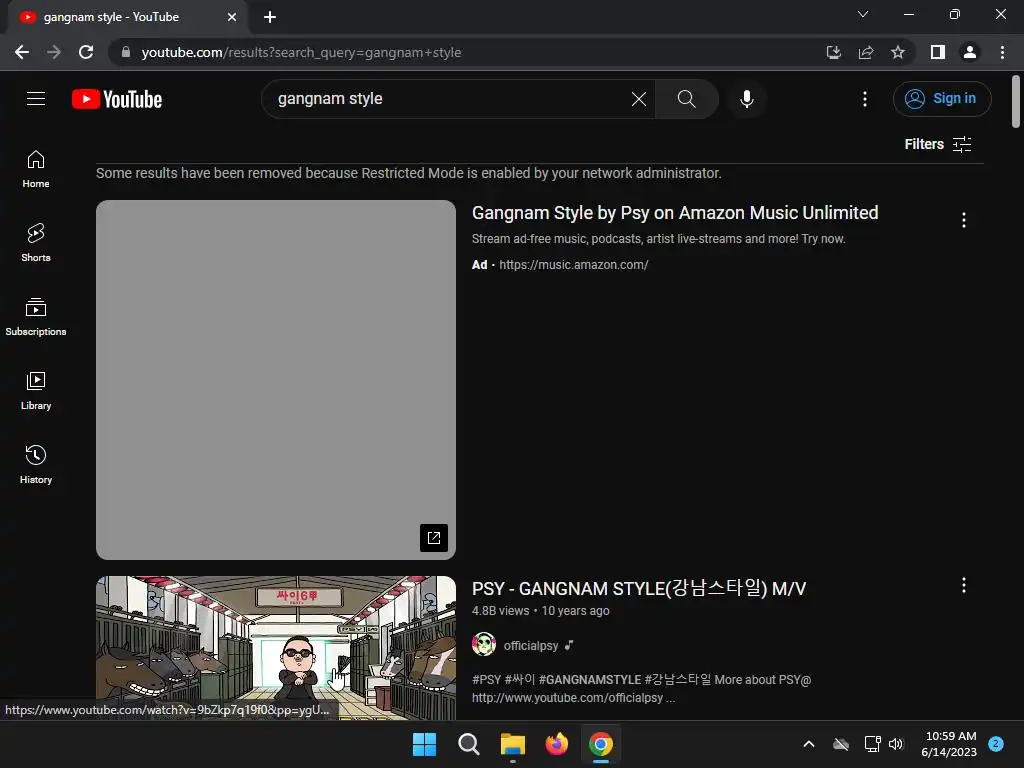Click the Sign in button
Viewport: 1024px width, 768px height.
(x=942, y=99)
